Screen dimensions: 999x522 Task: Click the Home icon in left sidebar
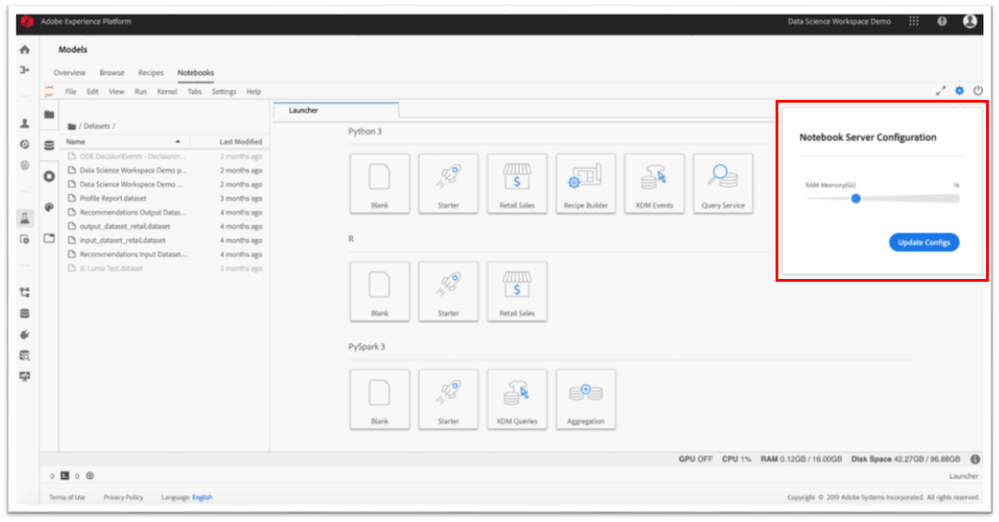tap(25, 50)
